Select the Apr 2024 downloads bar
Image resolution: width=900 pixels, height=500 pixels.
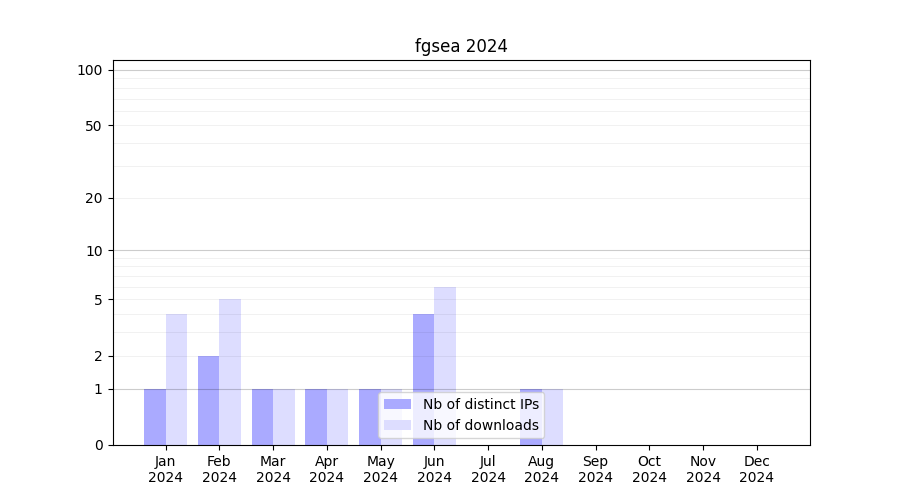(337, 417)
